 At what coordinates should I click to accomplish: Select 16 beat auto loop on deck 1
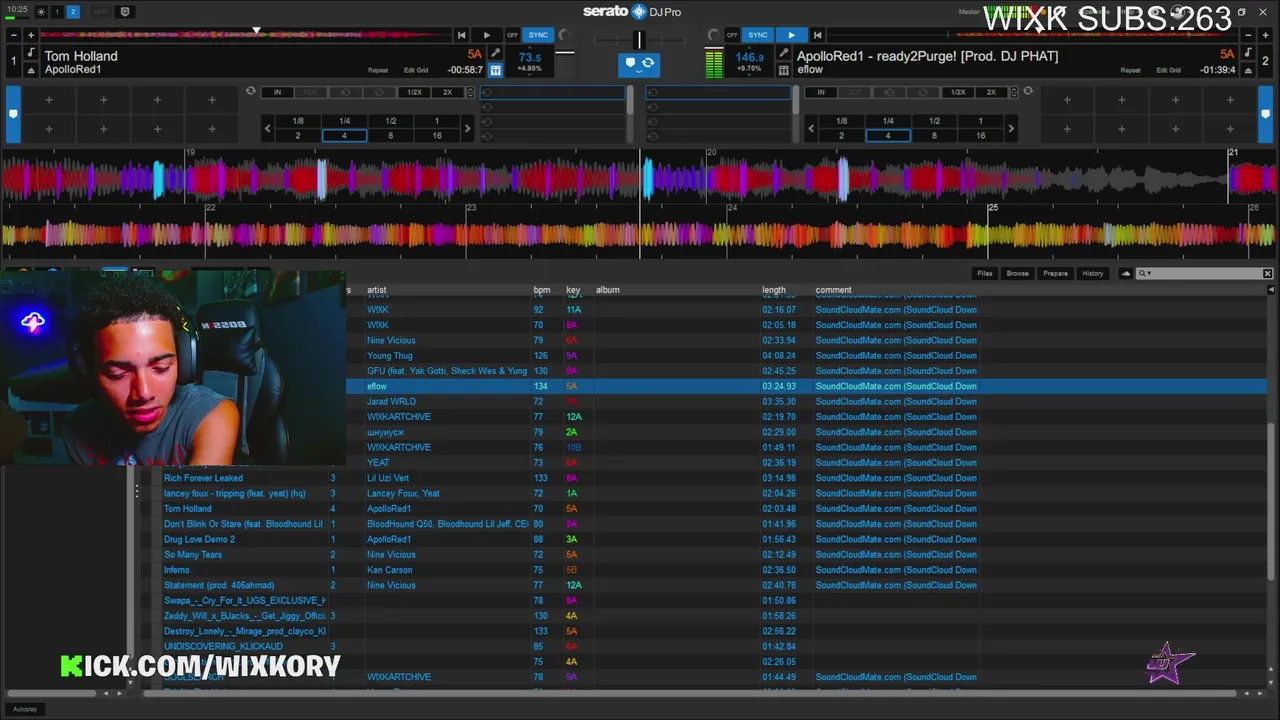[437, 135]
